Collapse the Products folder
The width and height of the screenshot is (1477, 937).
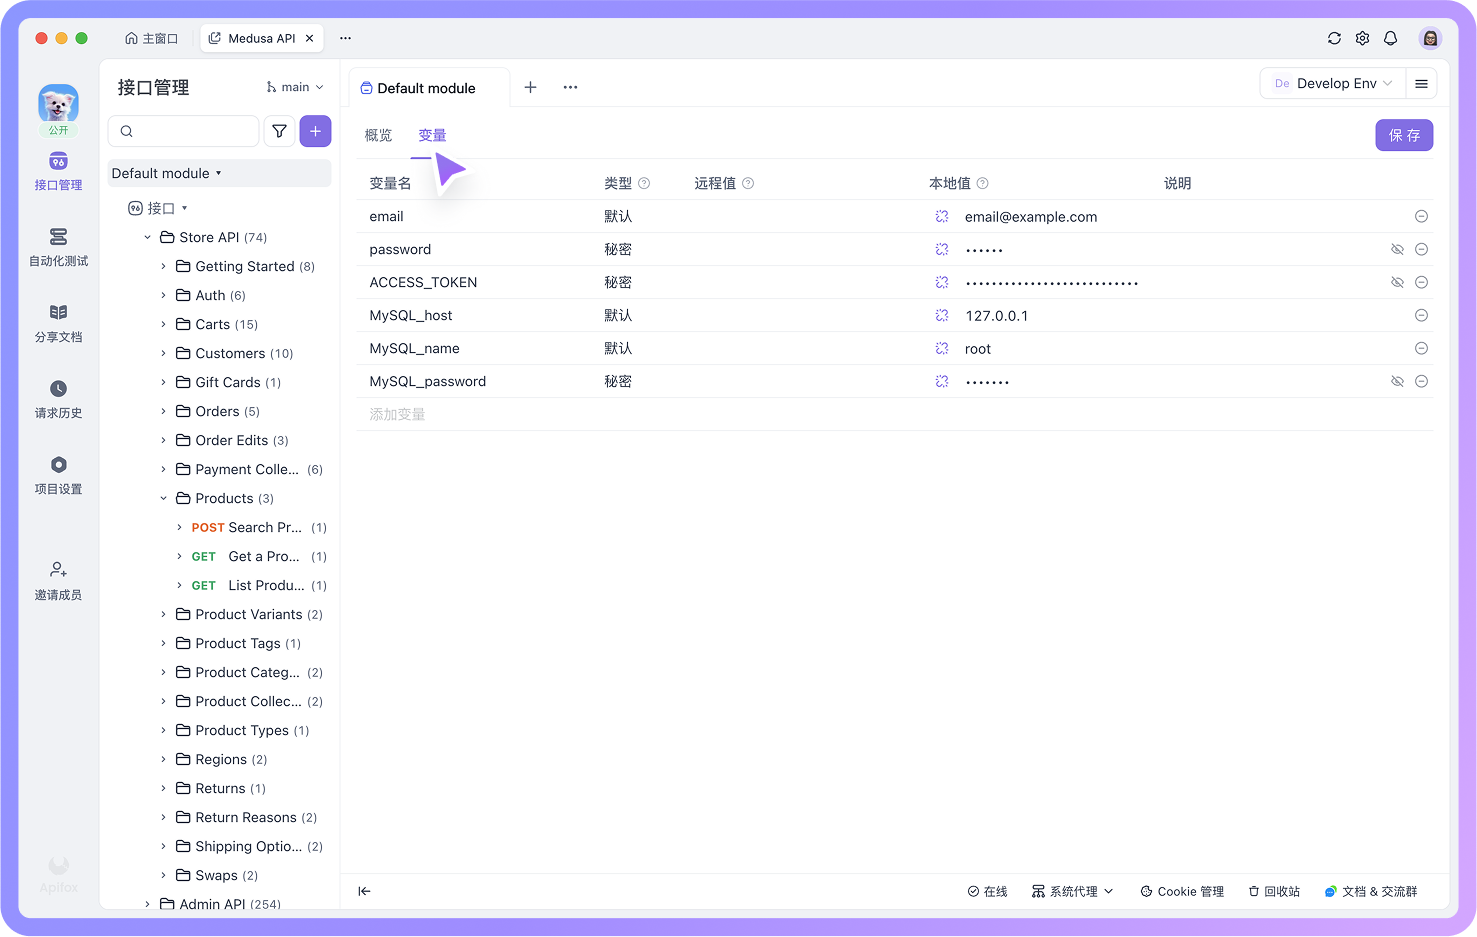click(164, 498)
